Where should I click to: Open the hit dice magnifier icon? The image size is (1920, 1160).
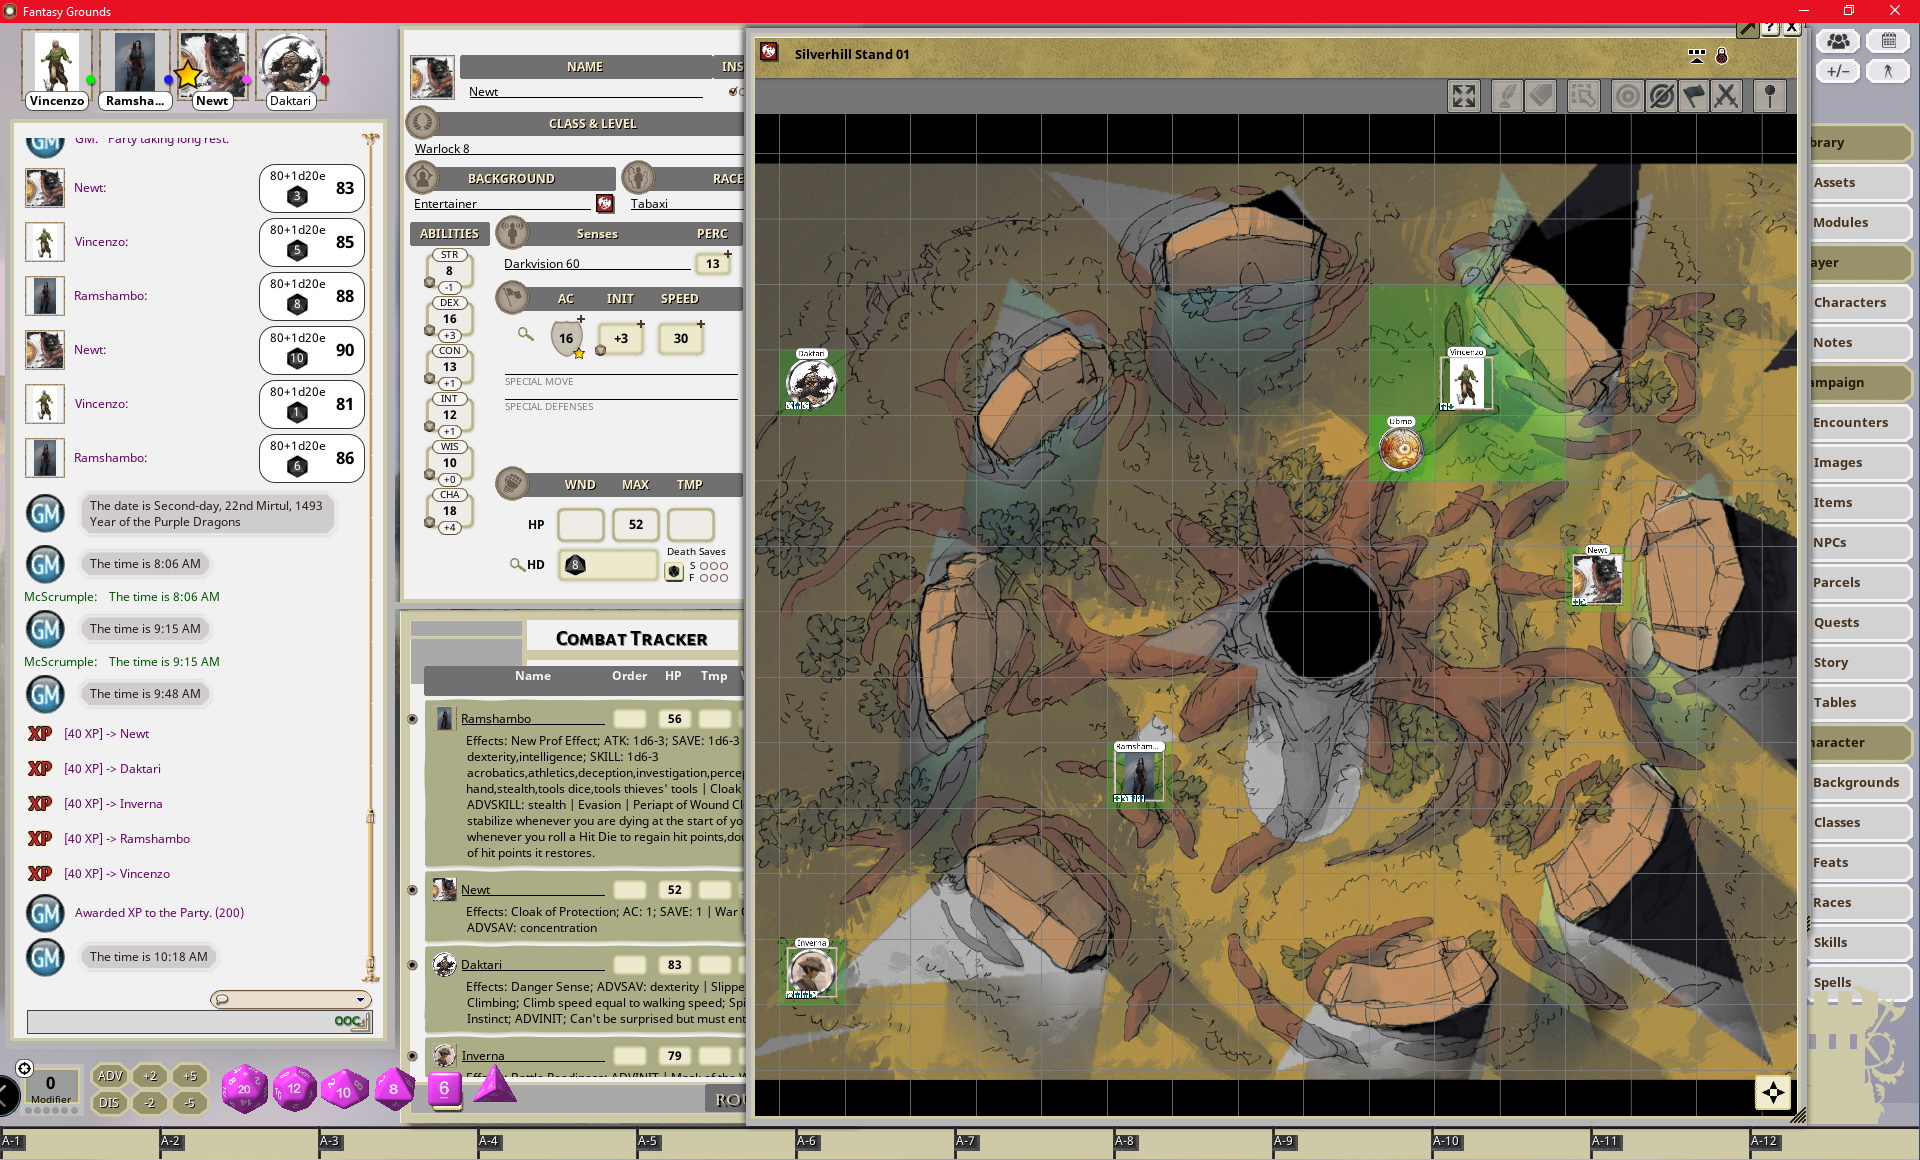(x=517, y=564)
